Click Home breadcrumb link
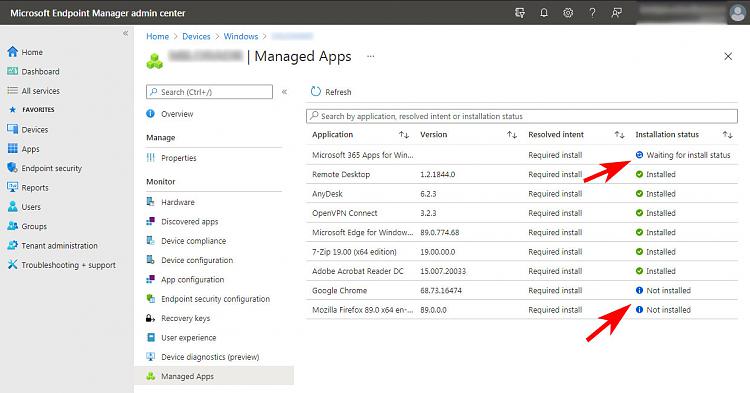 point(157,36)
